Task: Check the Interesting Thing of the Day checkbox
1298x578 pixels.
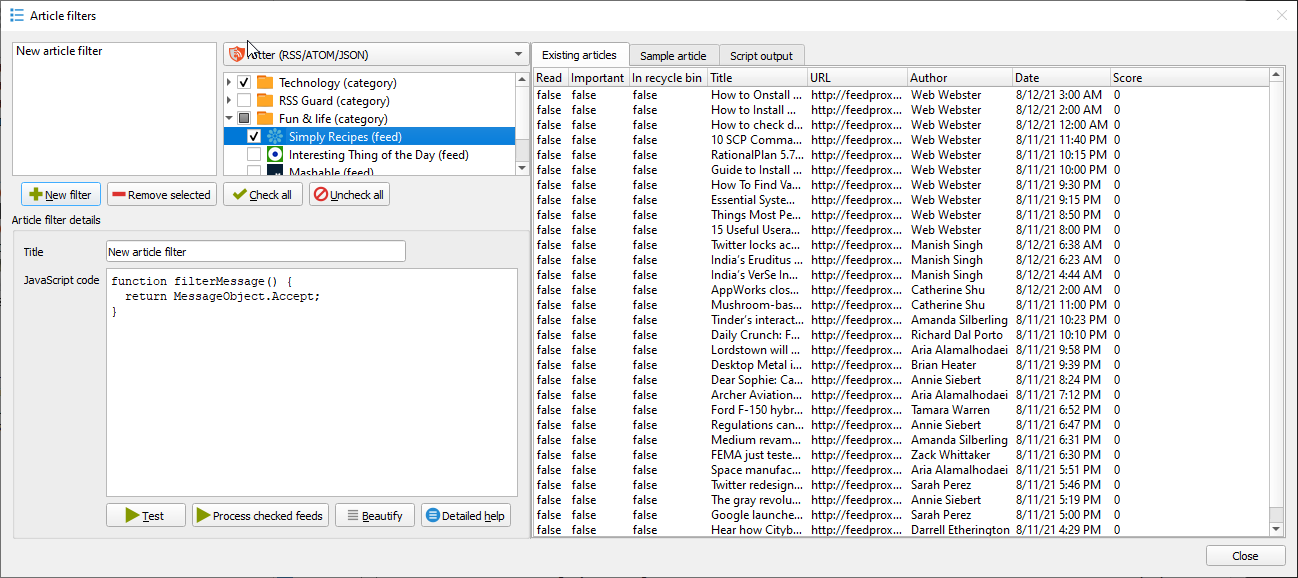Action: 254,155
